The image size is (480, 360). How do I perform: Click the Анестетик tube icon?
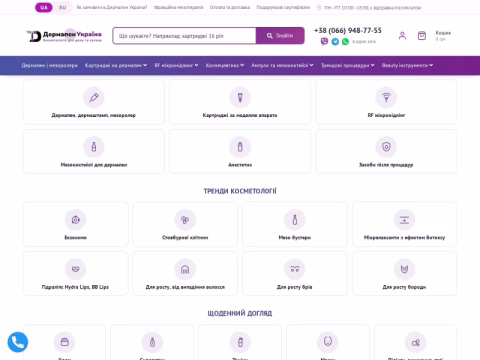[240, 147]
